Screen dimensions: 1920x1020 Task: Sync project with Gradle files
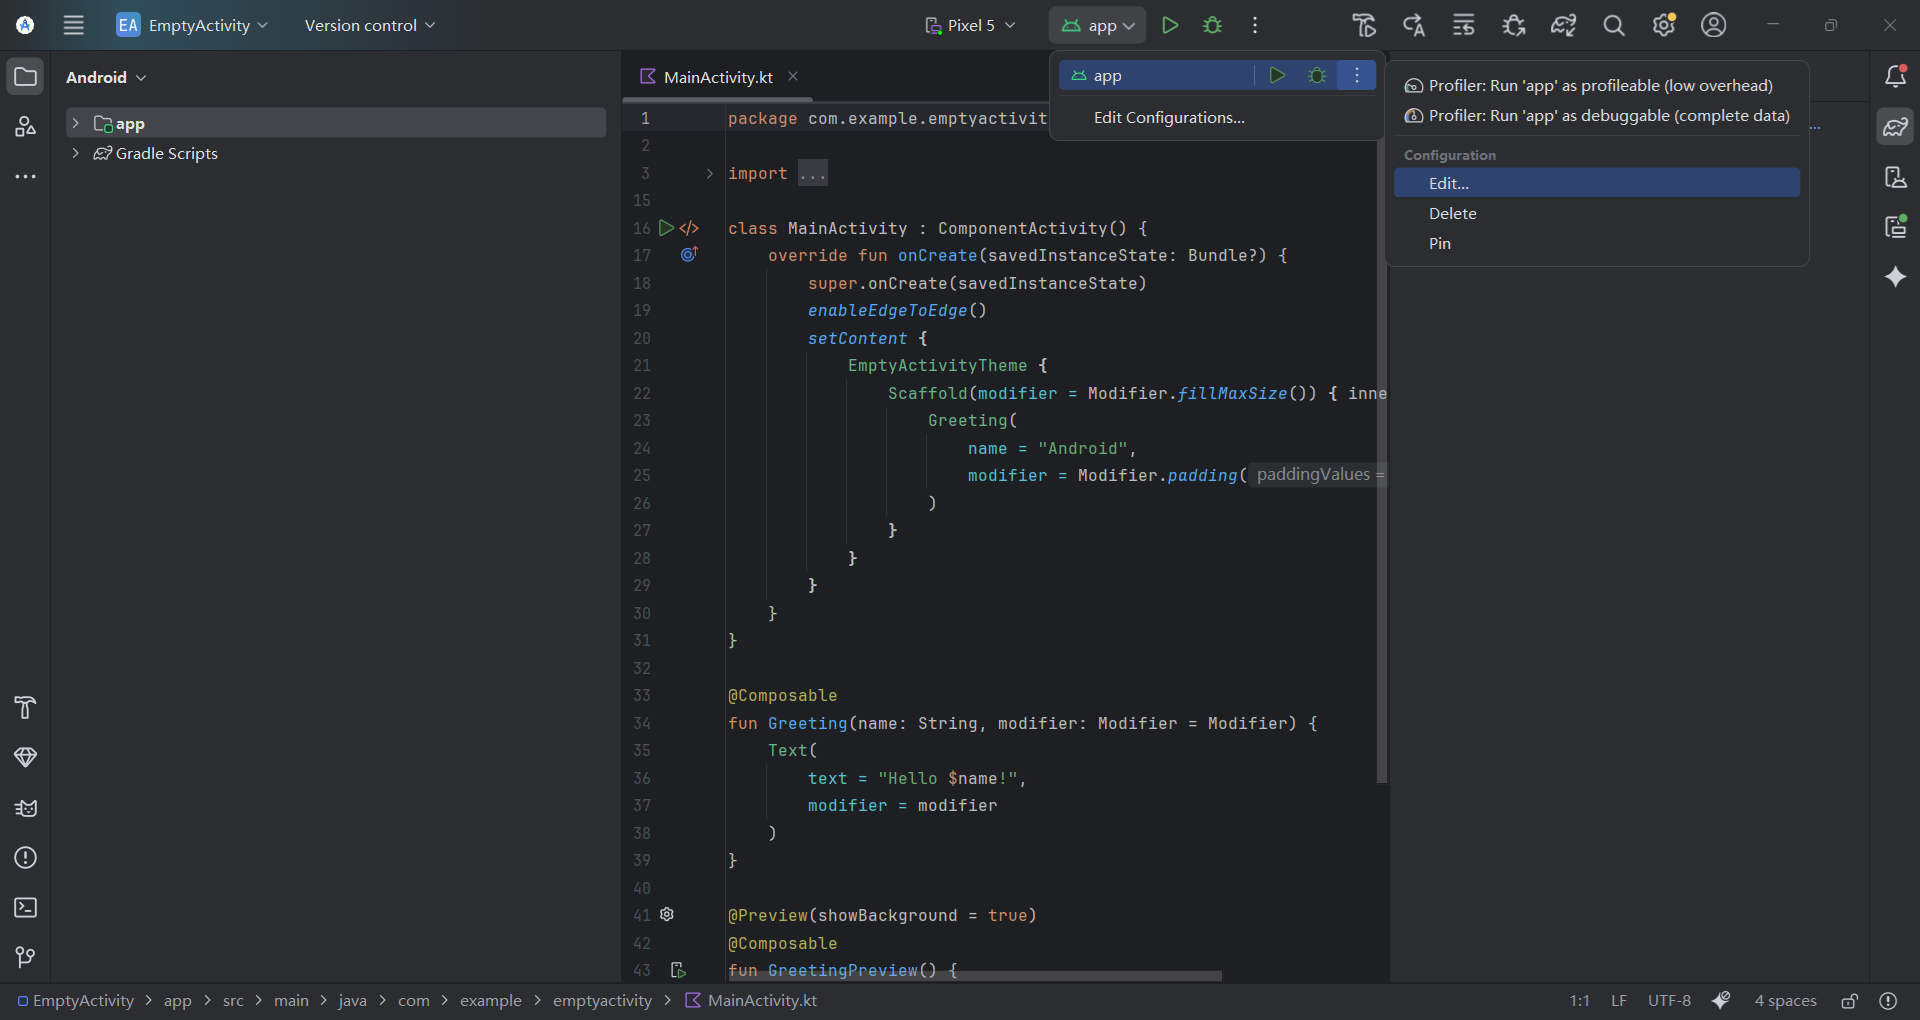pos(1563,25)
